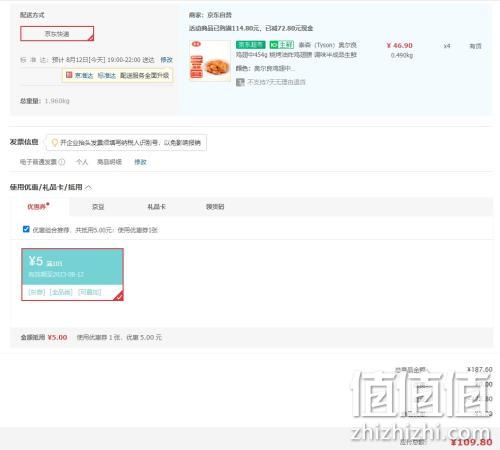Viewport: 500px width, 450px height.
Task: Click the lightbulb tip icon in invoice info
Action: pyautogui.click(x=54, y=143)
